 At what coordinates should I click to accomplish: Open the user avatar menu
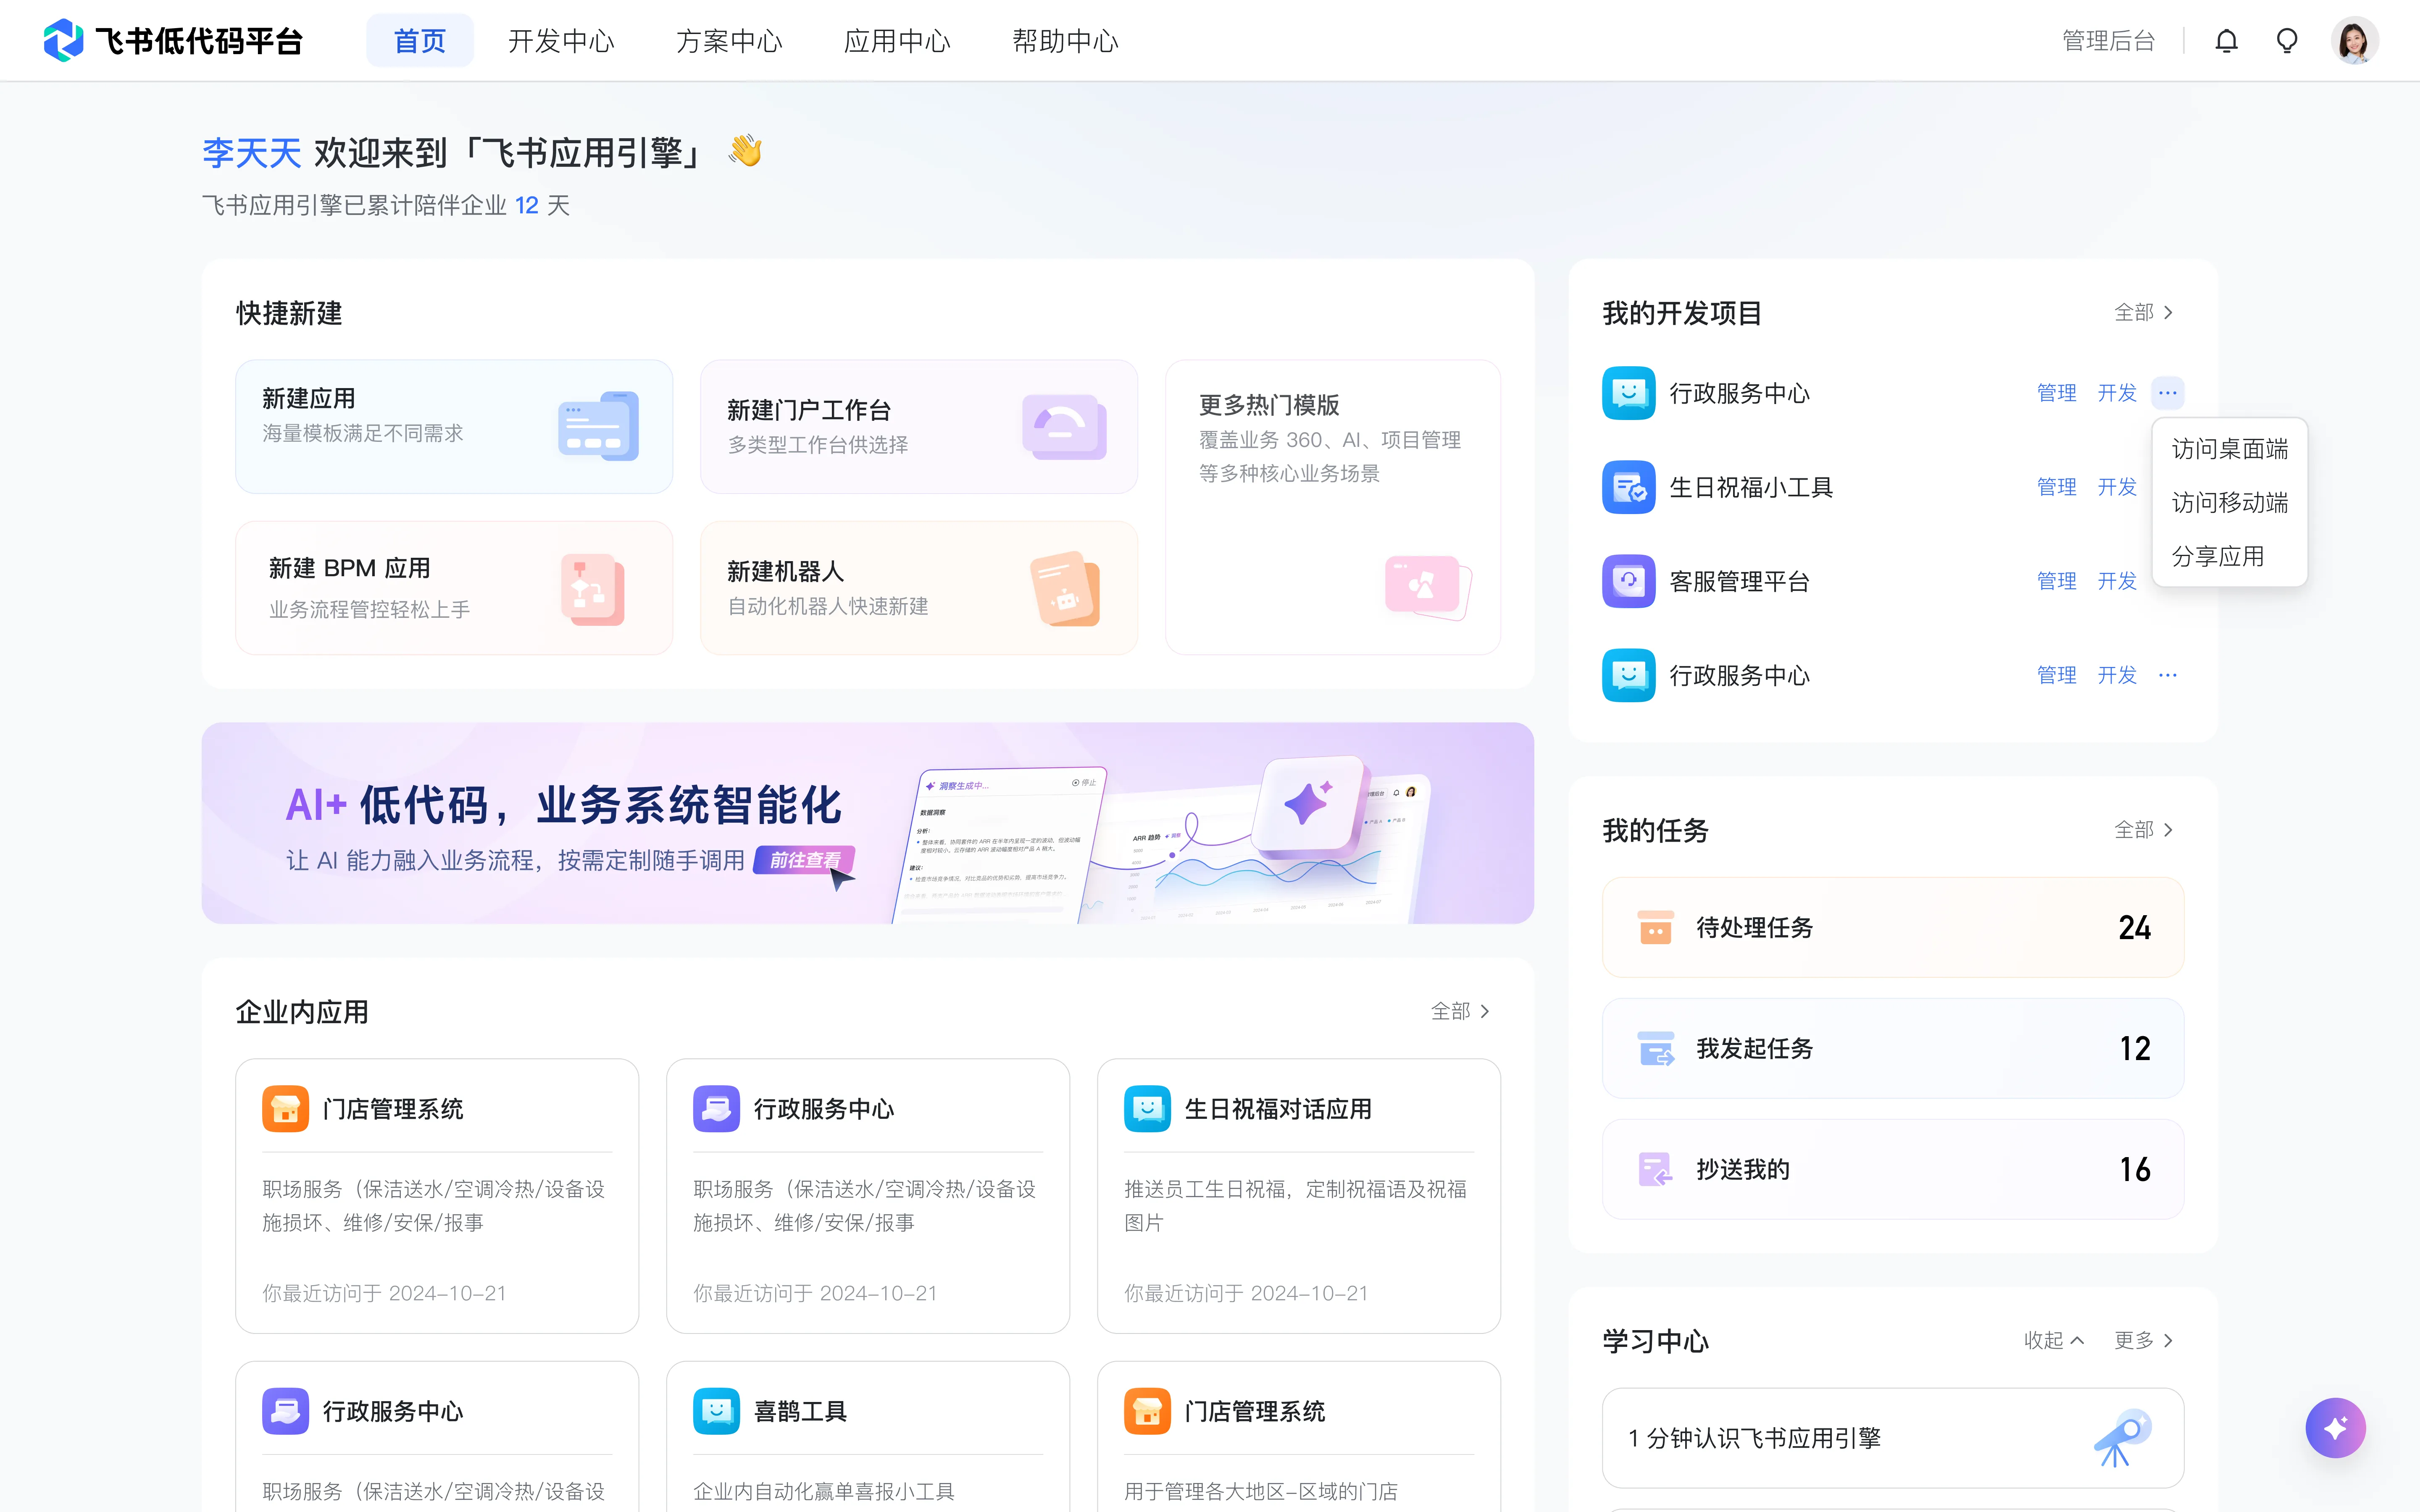tap(2354, 41)
